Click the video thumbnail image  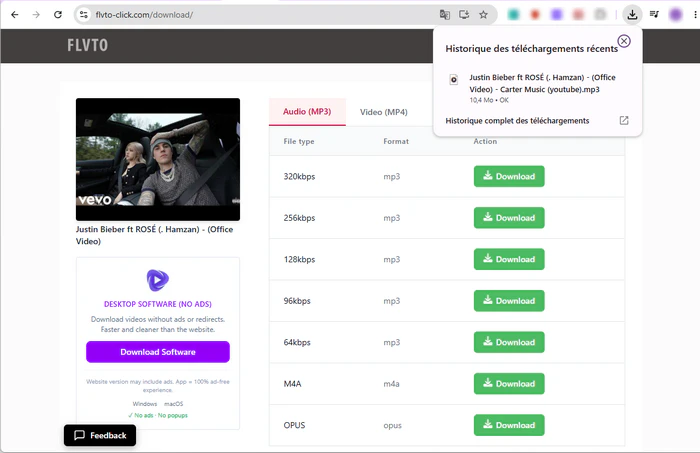tap(158, 159)
